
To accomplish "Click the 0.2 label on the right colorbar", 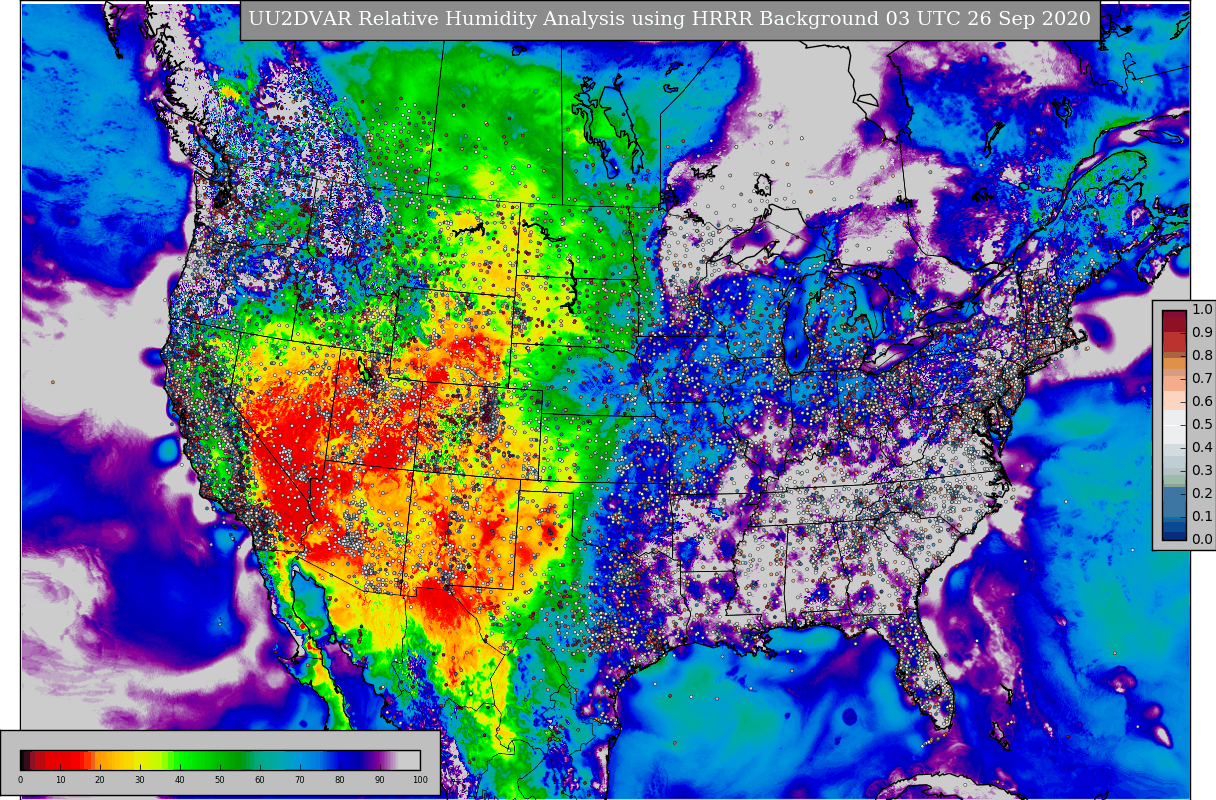I will 1202,494.
